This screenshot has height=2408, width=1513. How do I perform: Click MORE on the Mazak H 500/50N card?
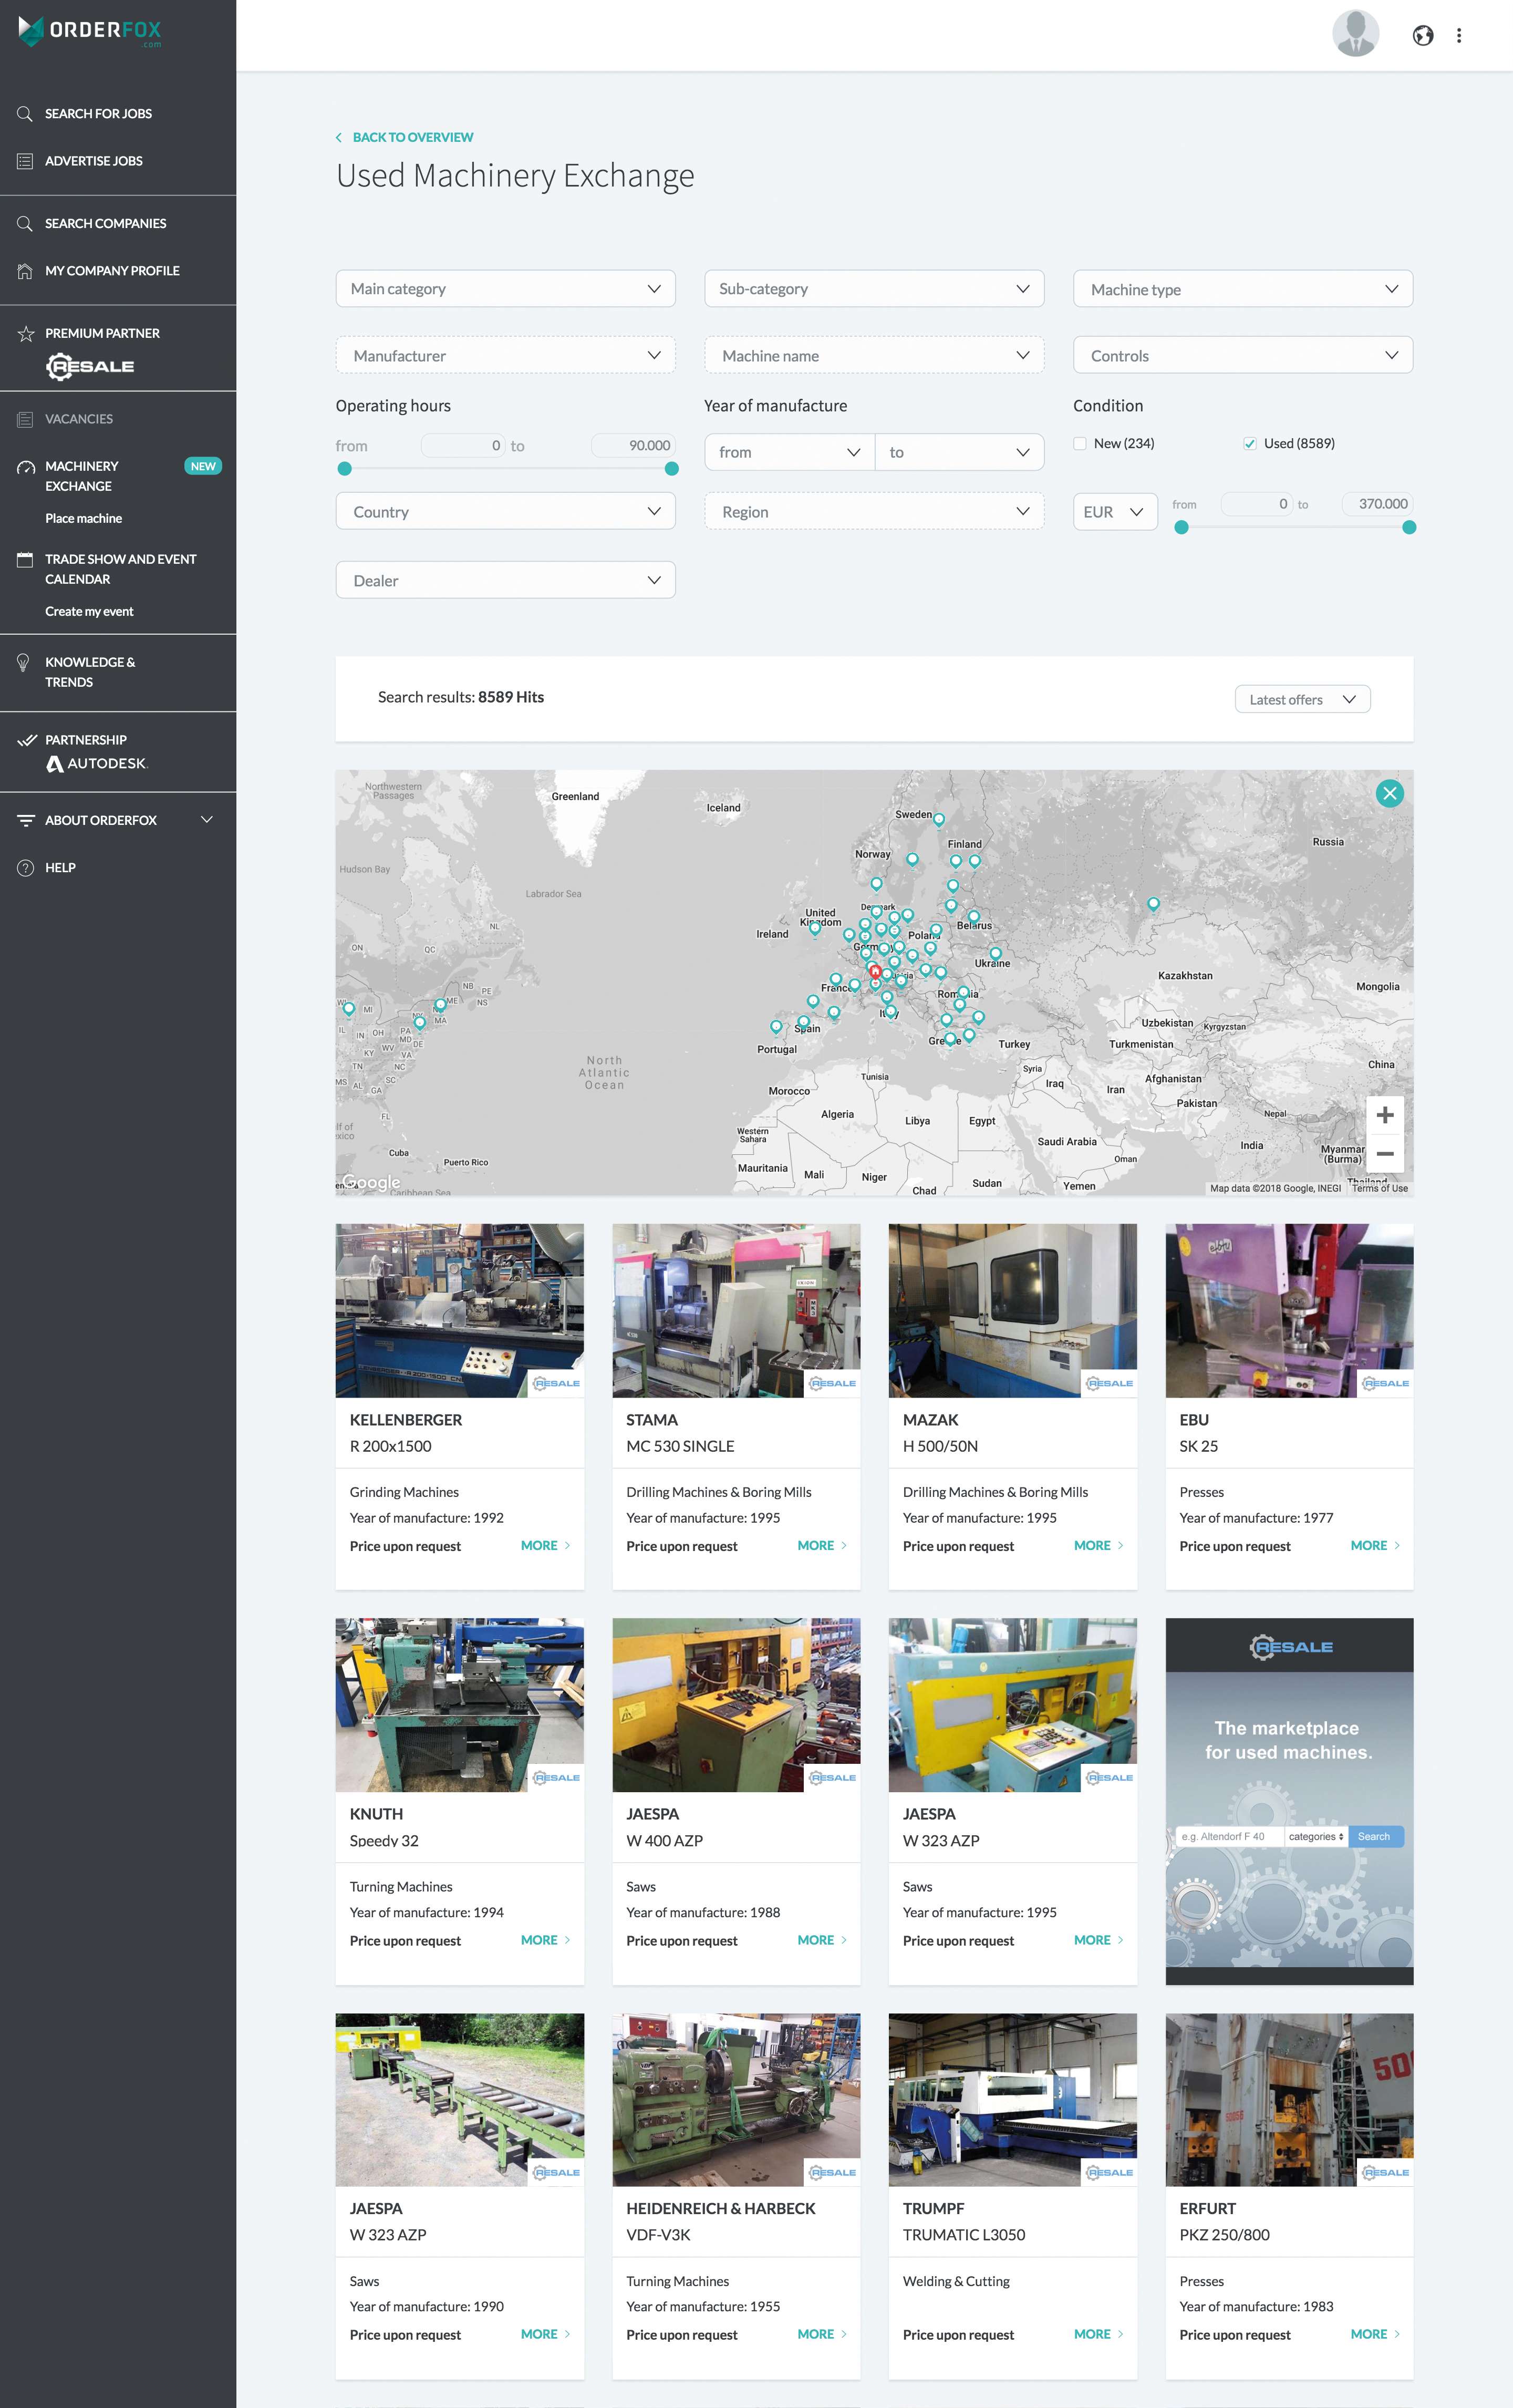(x=1098, y=1546)
